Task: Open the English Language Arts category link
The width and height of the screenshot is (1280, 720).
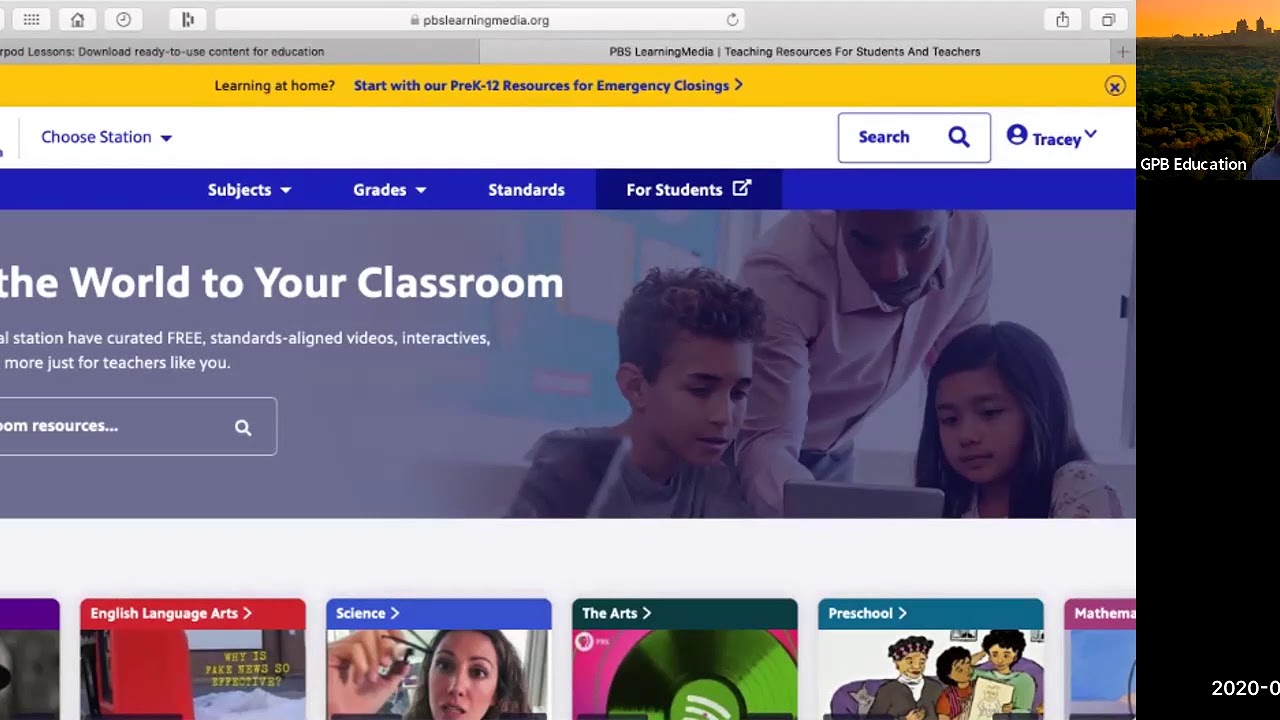Action: coord(171,613)
